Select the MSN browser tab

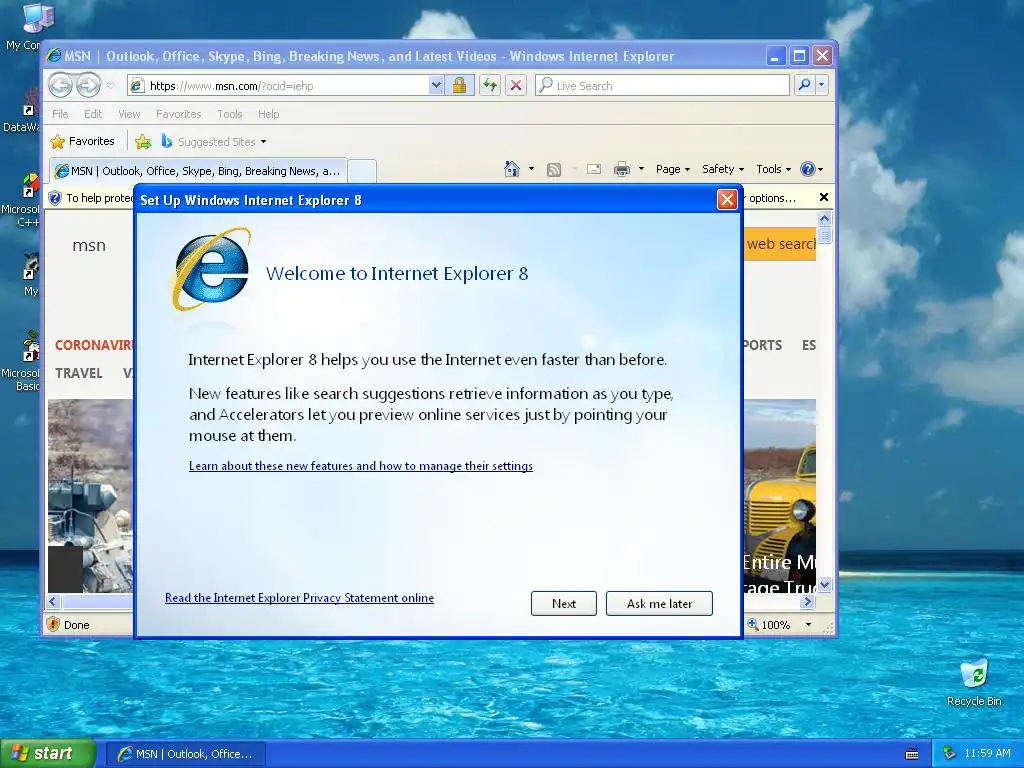coord(197,171)
